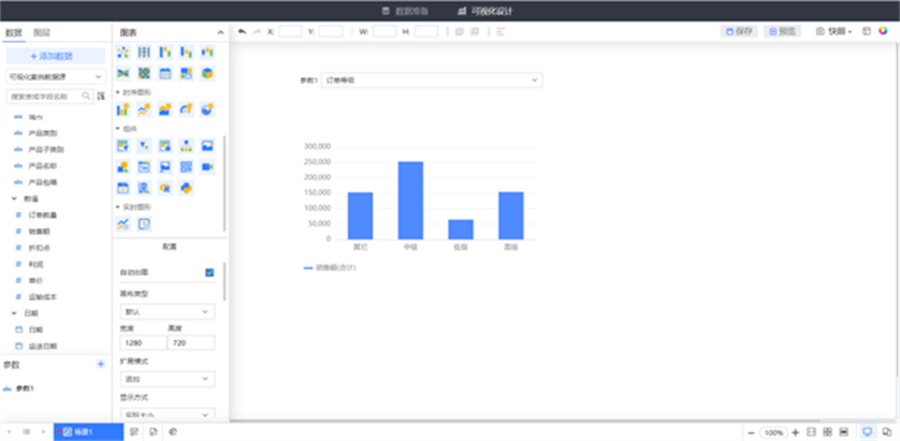Click the canvas 宽度 input field
Viewport: 900px width, 441px height.
(x=141, y=343)
